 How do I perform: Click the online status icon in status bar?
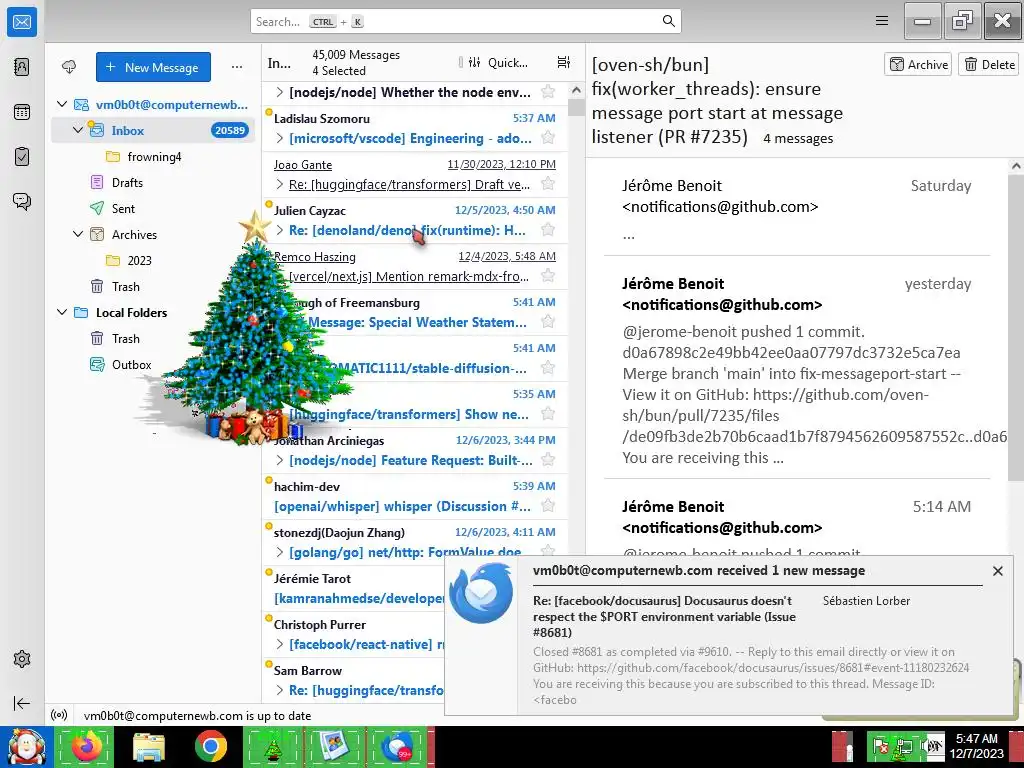click(59, 715)
